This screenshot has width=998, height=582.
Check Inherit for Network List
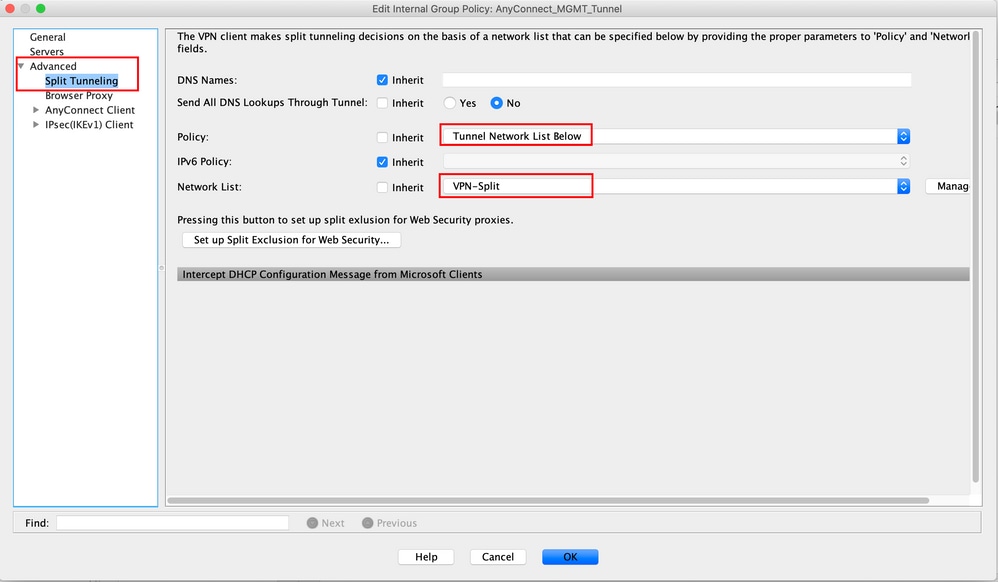[382, 187]
